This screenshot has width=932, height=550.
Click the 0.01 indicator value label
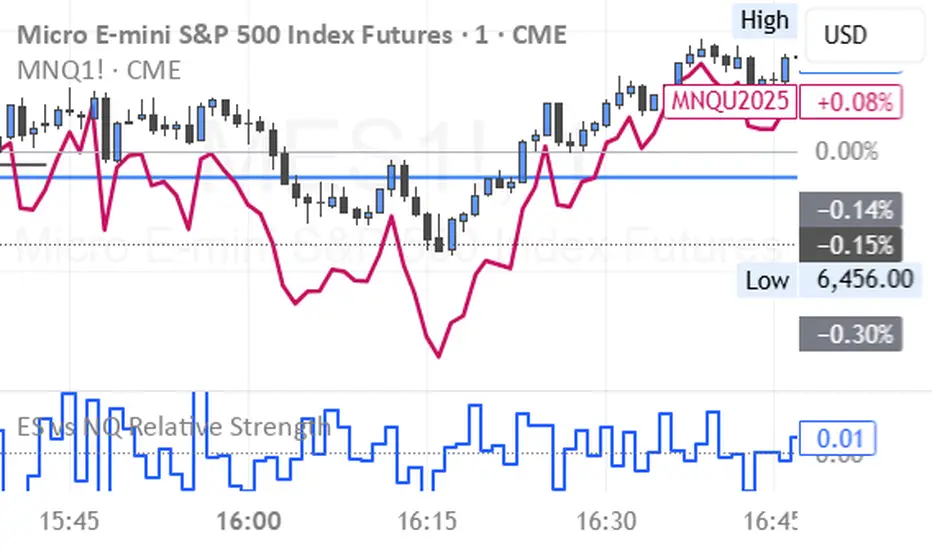[x=837, y=438]
